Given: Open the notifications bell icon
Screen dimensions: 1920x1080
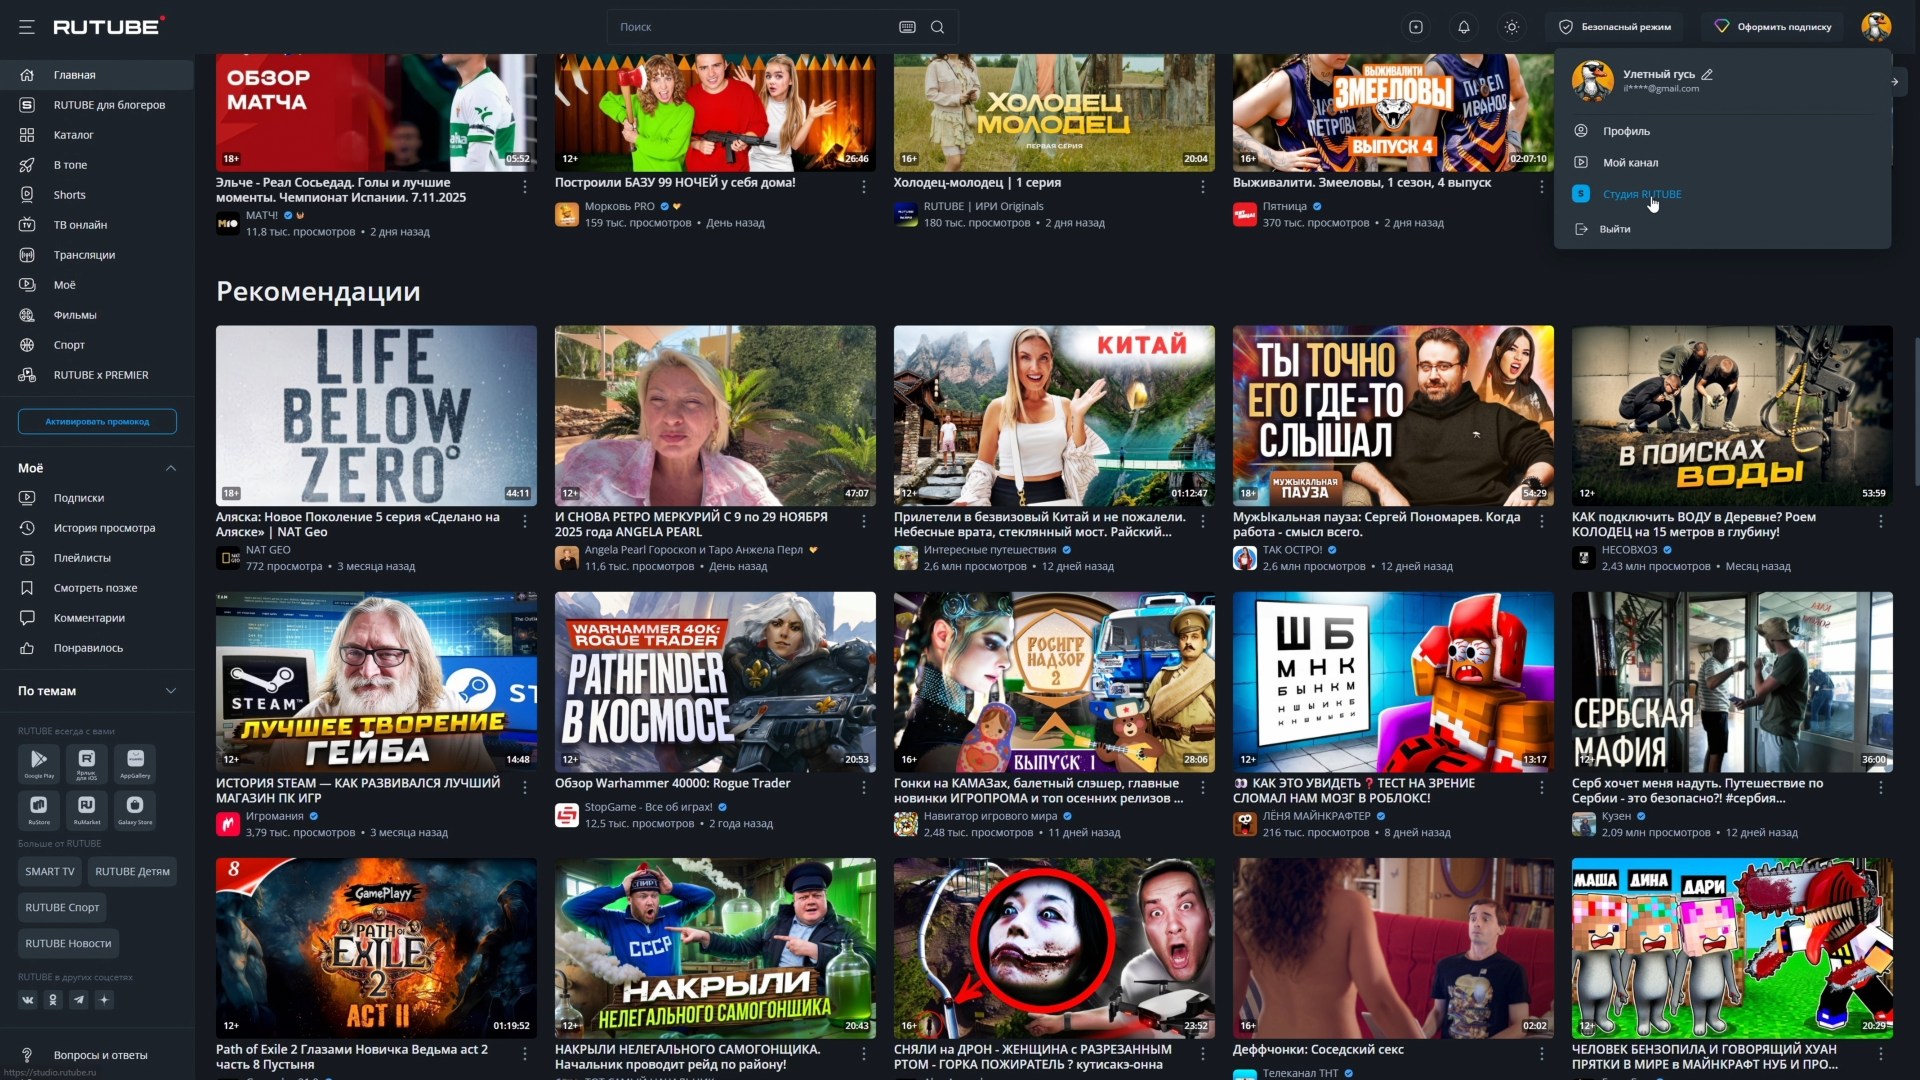Looking at the screenshot, I should pyautogui.click(x=1464, y=27).
